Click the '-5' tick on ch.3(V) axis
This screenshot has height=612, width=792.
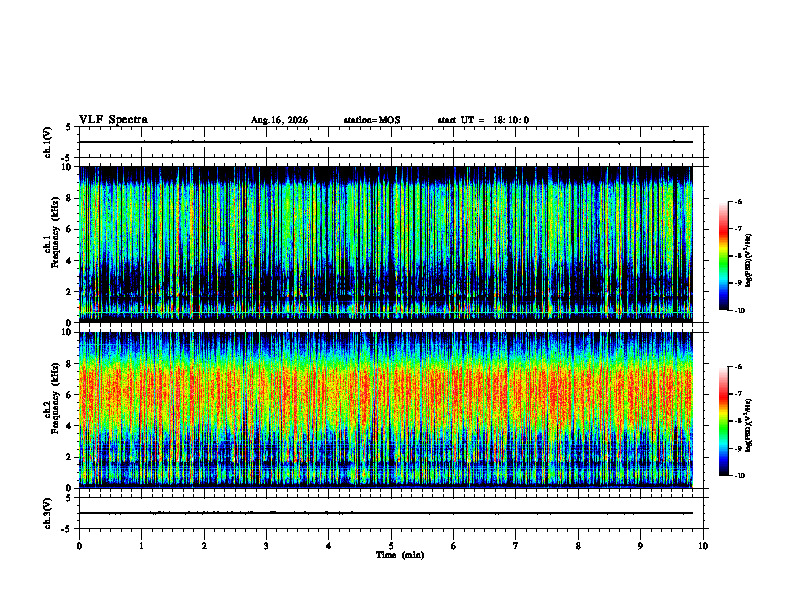[x=67, y=529]
